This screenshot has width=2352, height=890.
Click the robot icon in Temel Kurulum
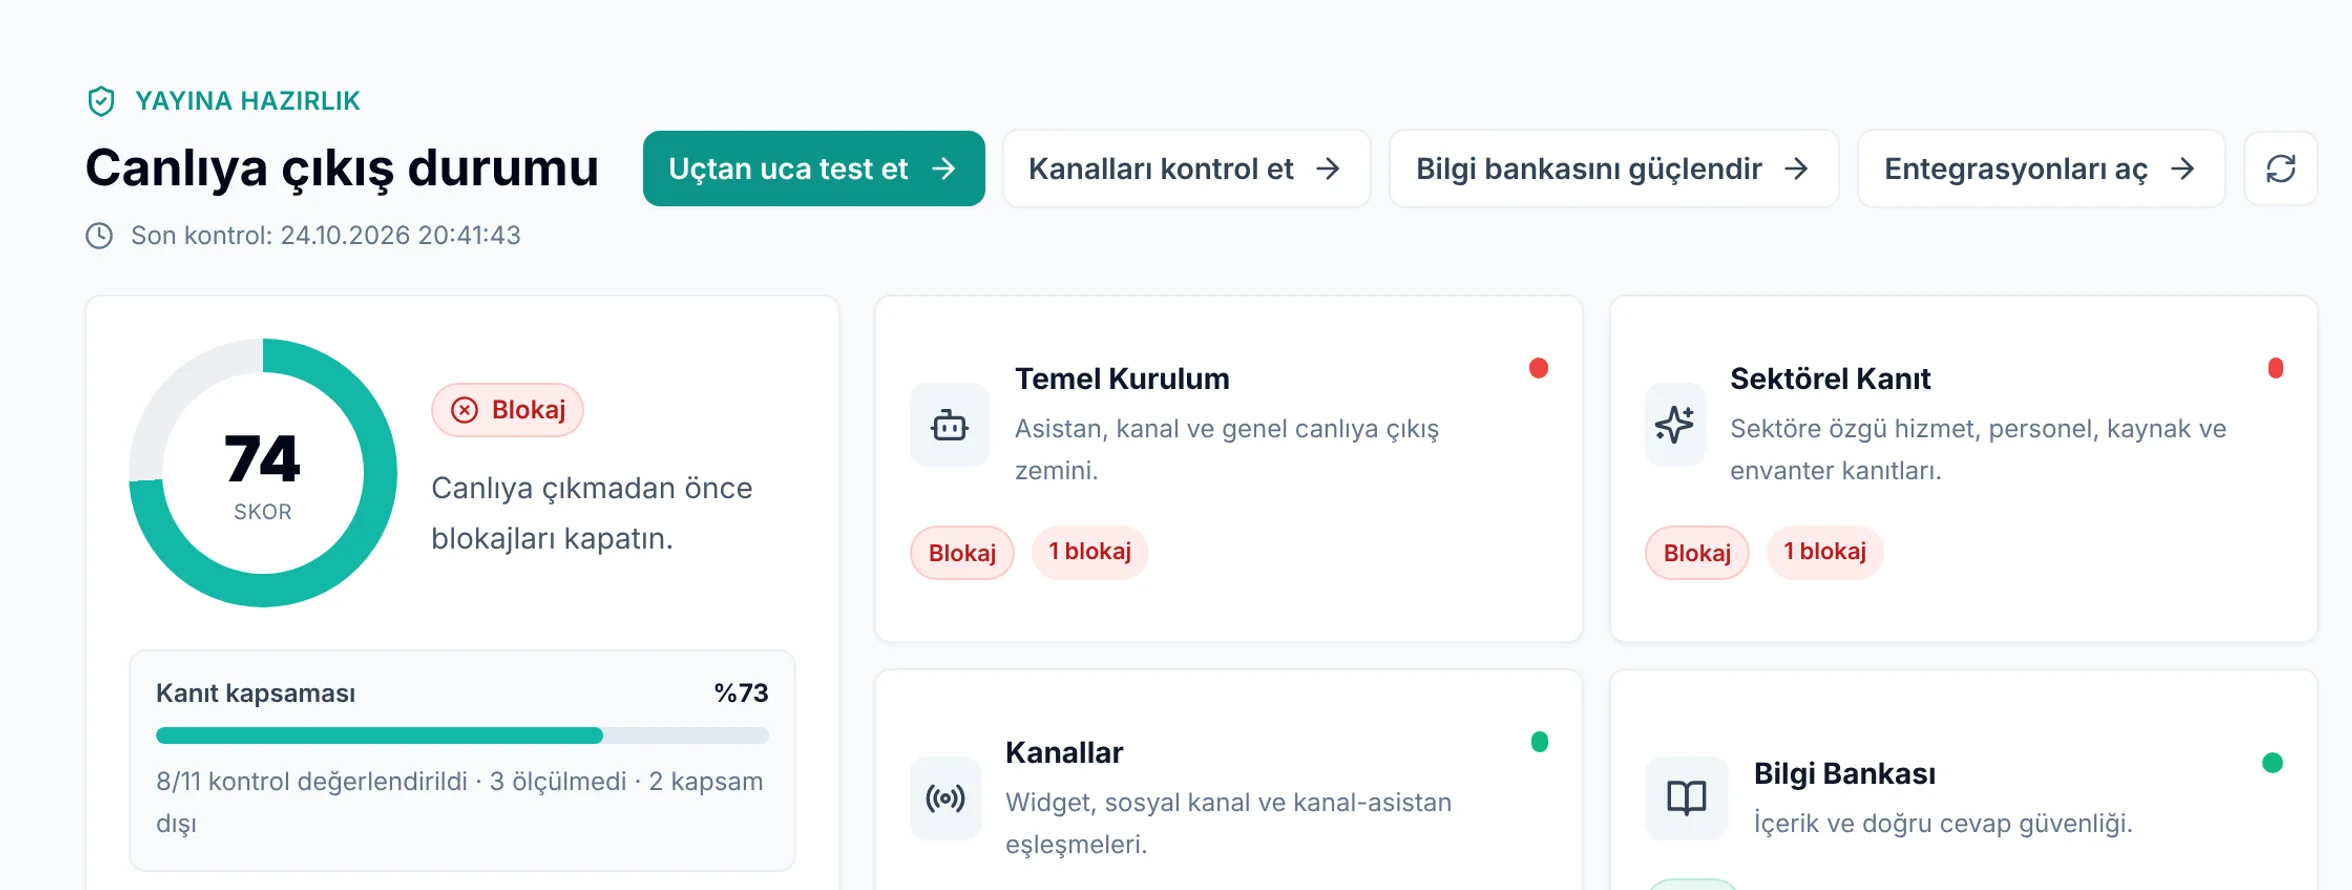(949, 426)
